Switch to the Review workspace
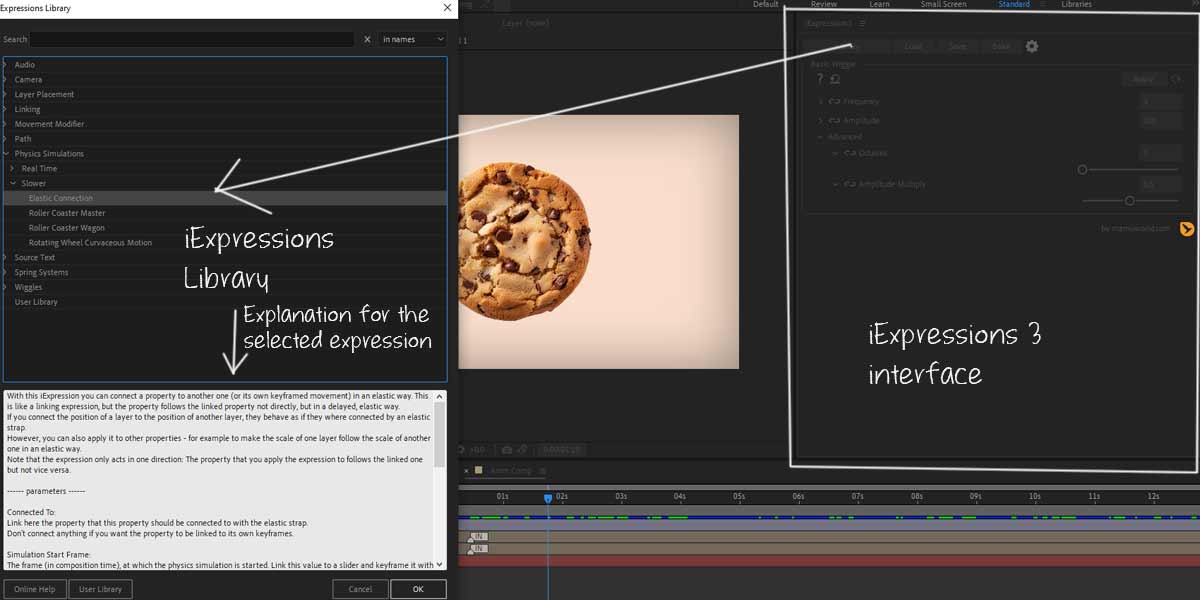Image resolution: width=1200 pixels, height=600 pixels. pyautogui.click(x=824, y=4)
